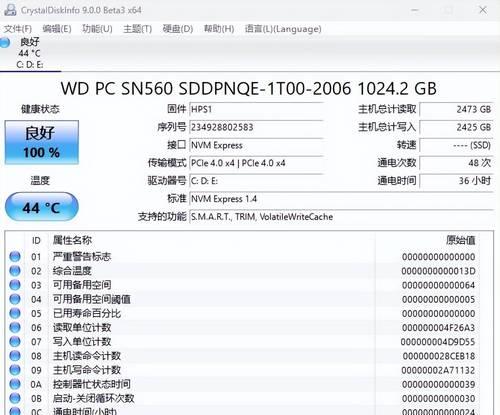The width and height of the screenshot is (500, 415).
Task: Click raw value 000000028CEB18
Action: pyautogui.click(x=439, y=356)
